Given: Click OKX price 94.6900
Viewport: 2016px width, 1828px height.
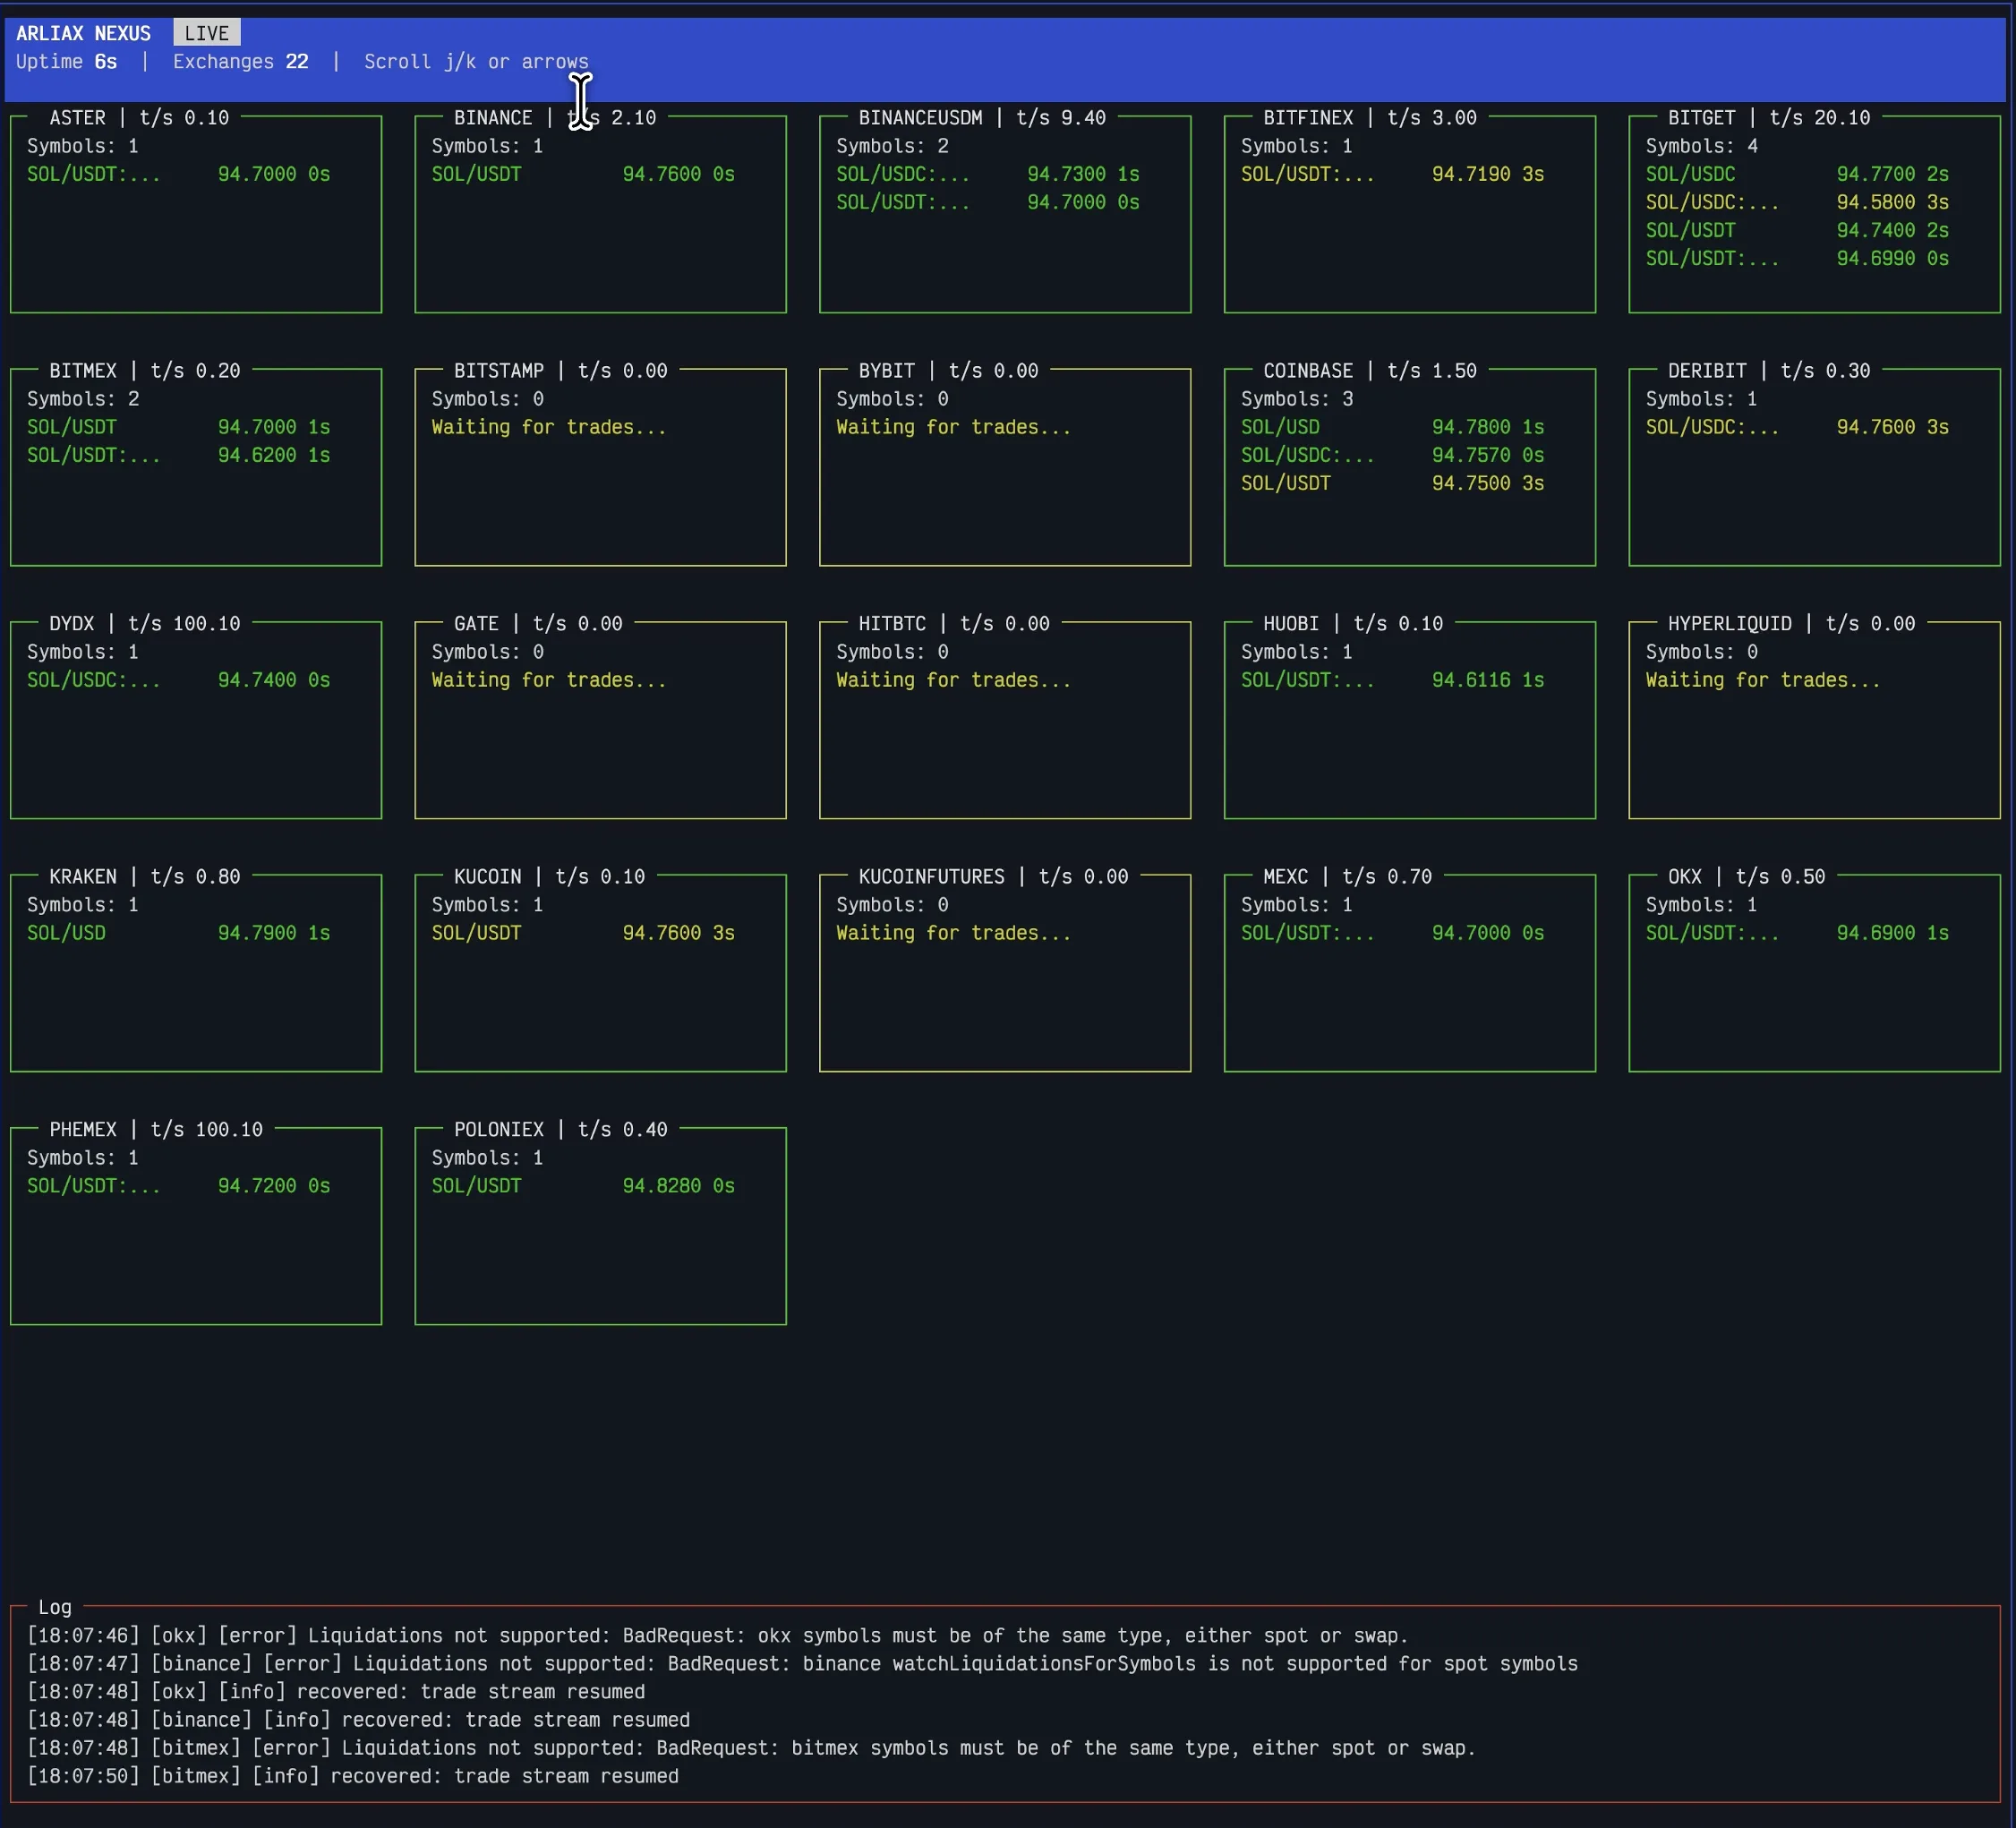Looking at the screenshot, I should [1876, 934].
